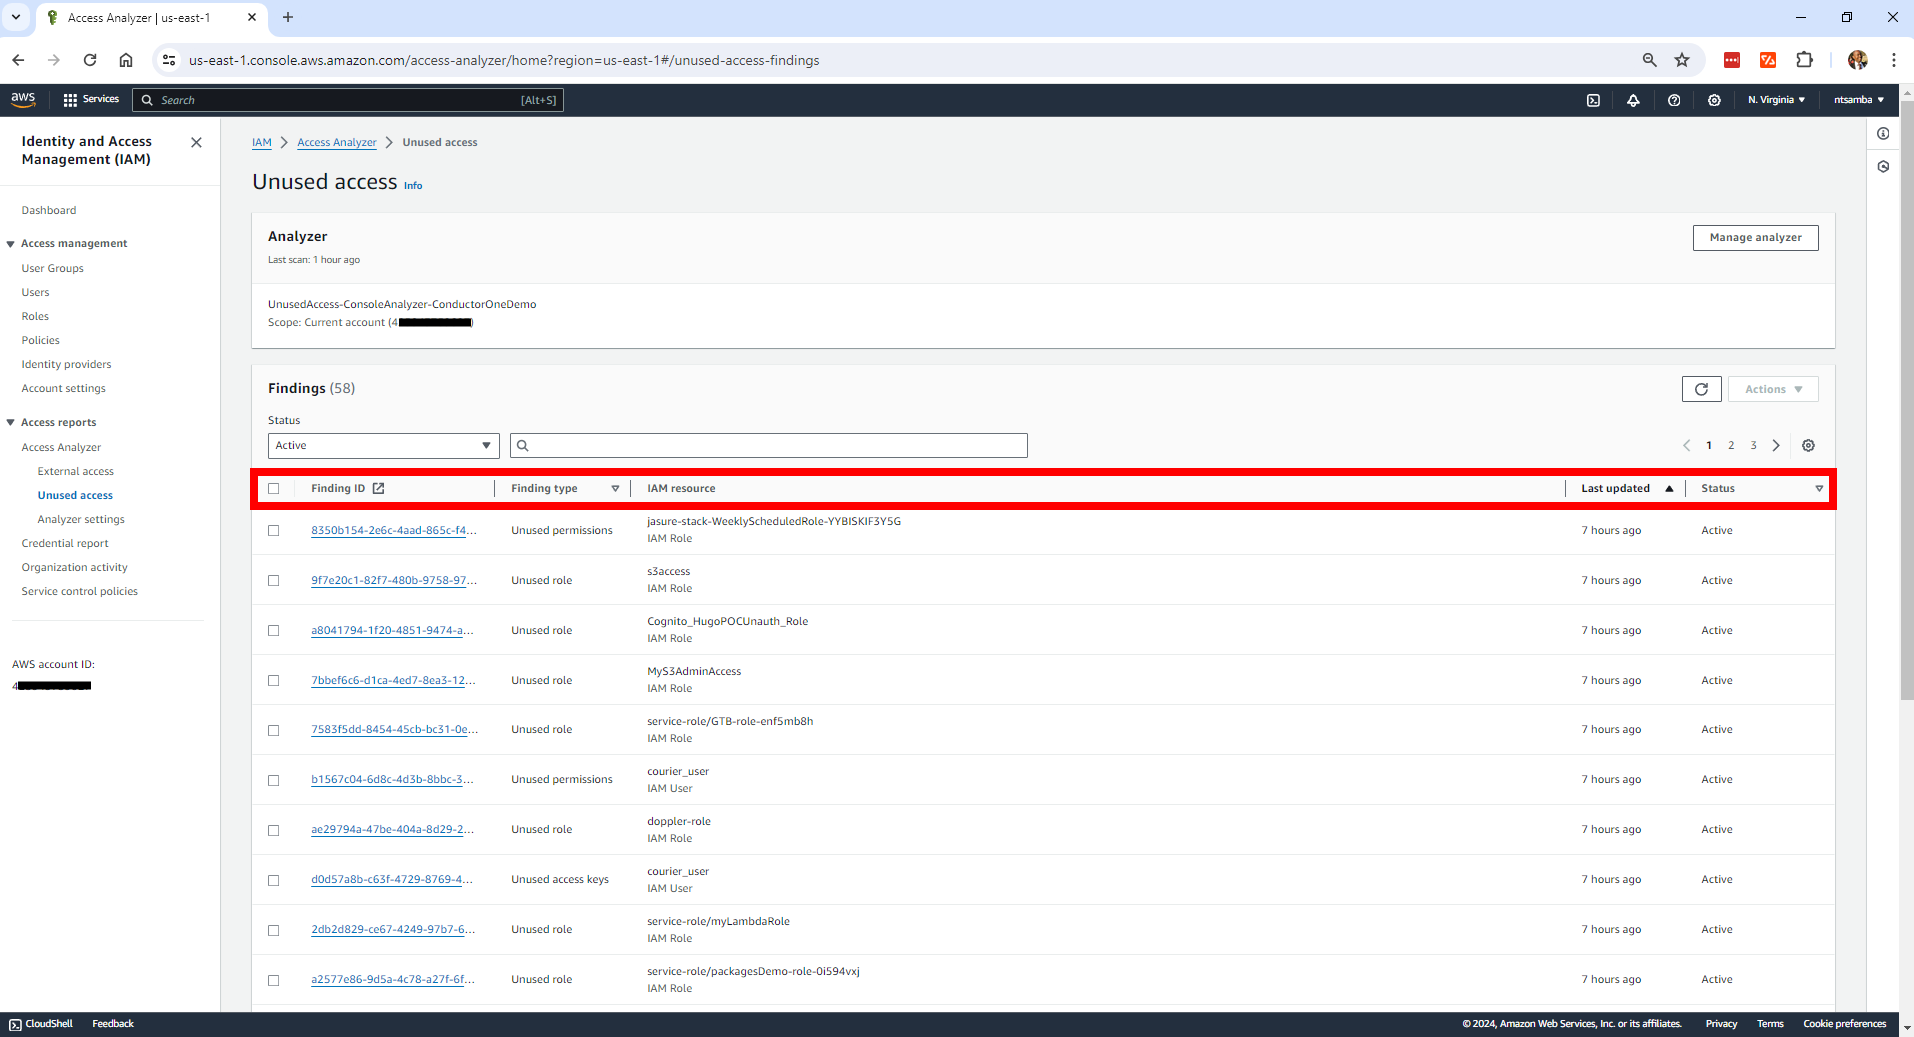This screenshot has height=1037, width=1914.
Task: Select all findings with header checkbox
Action: pos(274,489)
